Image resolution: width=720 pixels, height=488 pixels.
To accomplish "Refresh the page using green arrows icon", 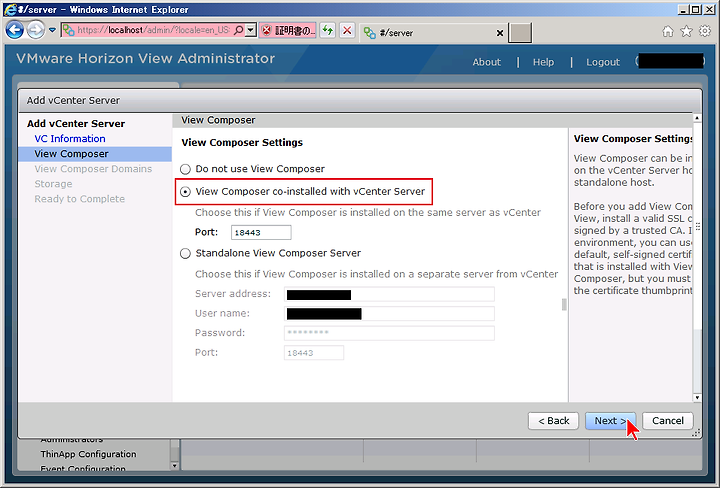I will click(x=327, y=31).
